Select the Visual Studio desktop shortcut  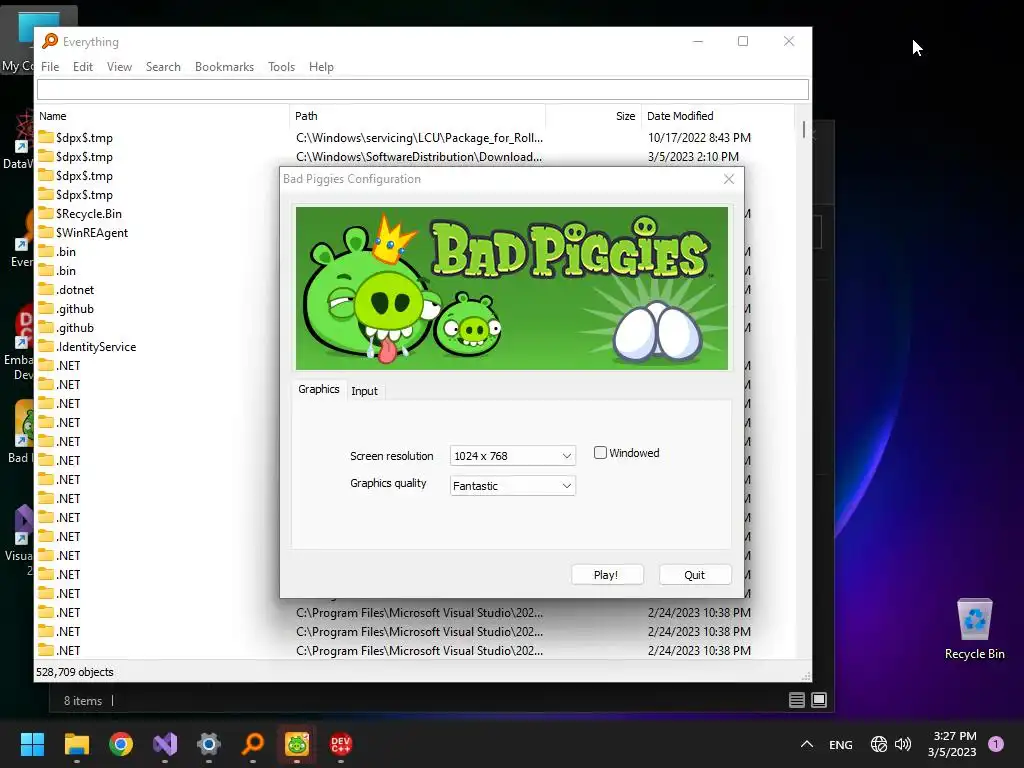click(x=20, y=541)
